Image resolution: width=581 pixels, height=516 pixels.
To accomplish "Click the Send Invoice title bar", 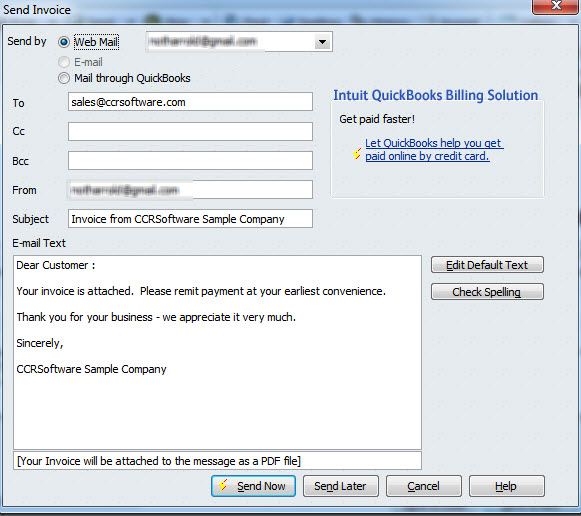I will click(x=267, y=9).
